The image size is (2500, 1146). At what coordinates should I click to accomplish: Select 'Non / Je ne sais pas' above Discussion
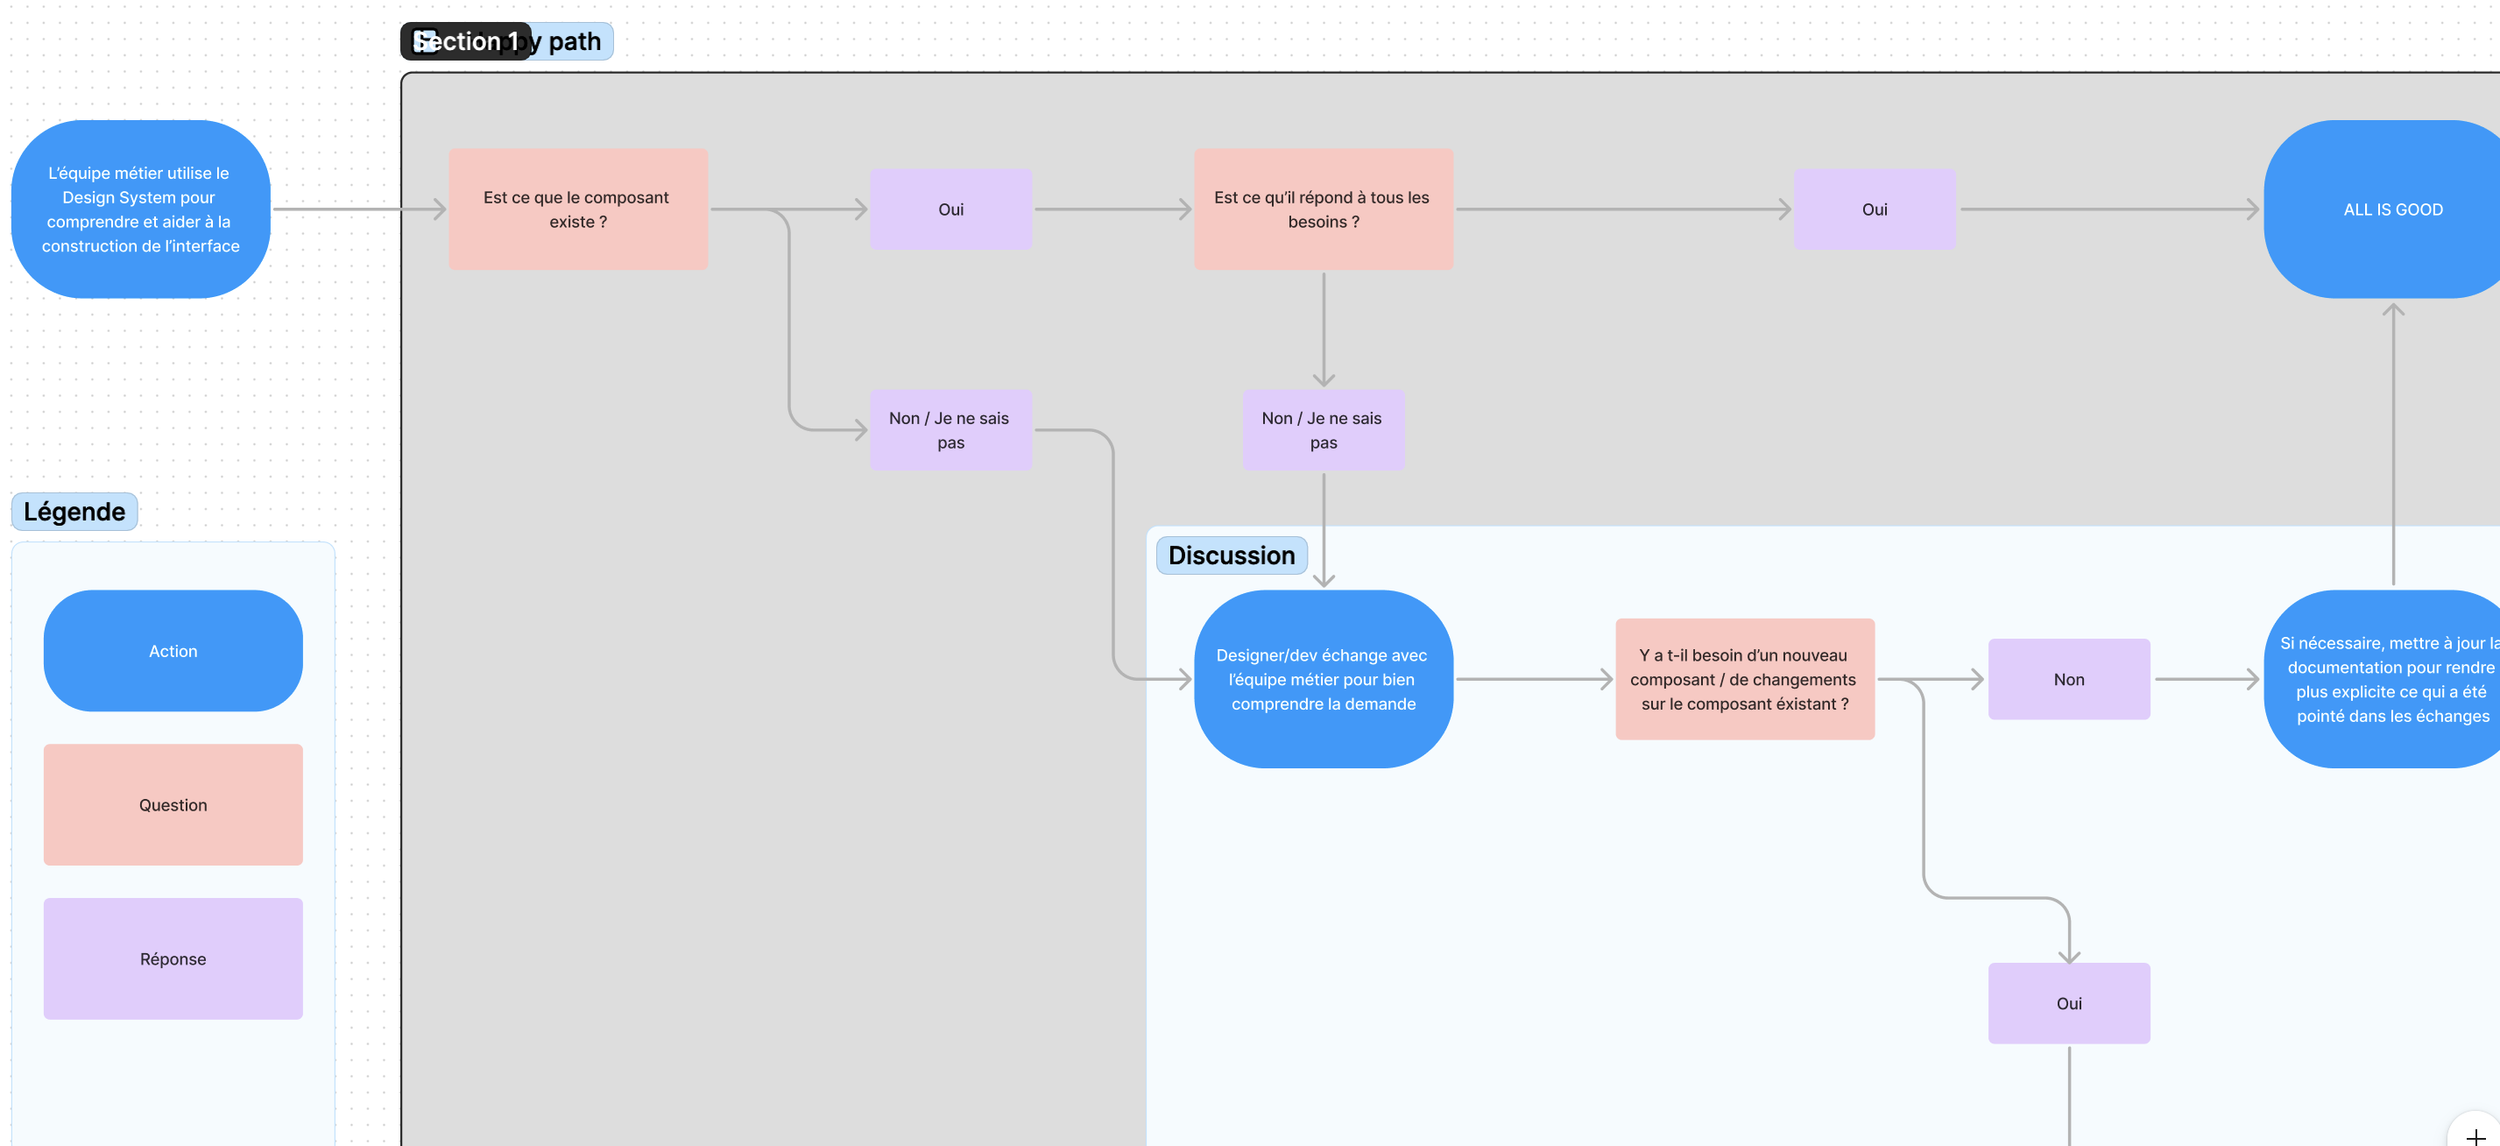coord(1323,430)
